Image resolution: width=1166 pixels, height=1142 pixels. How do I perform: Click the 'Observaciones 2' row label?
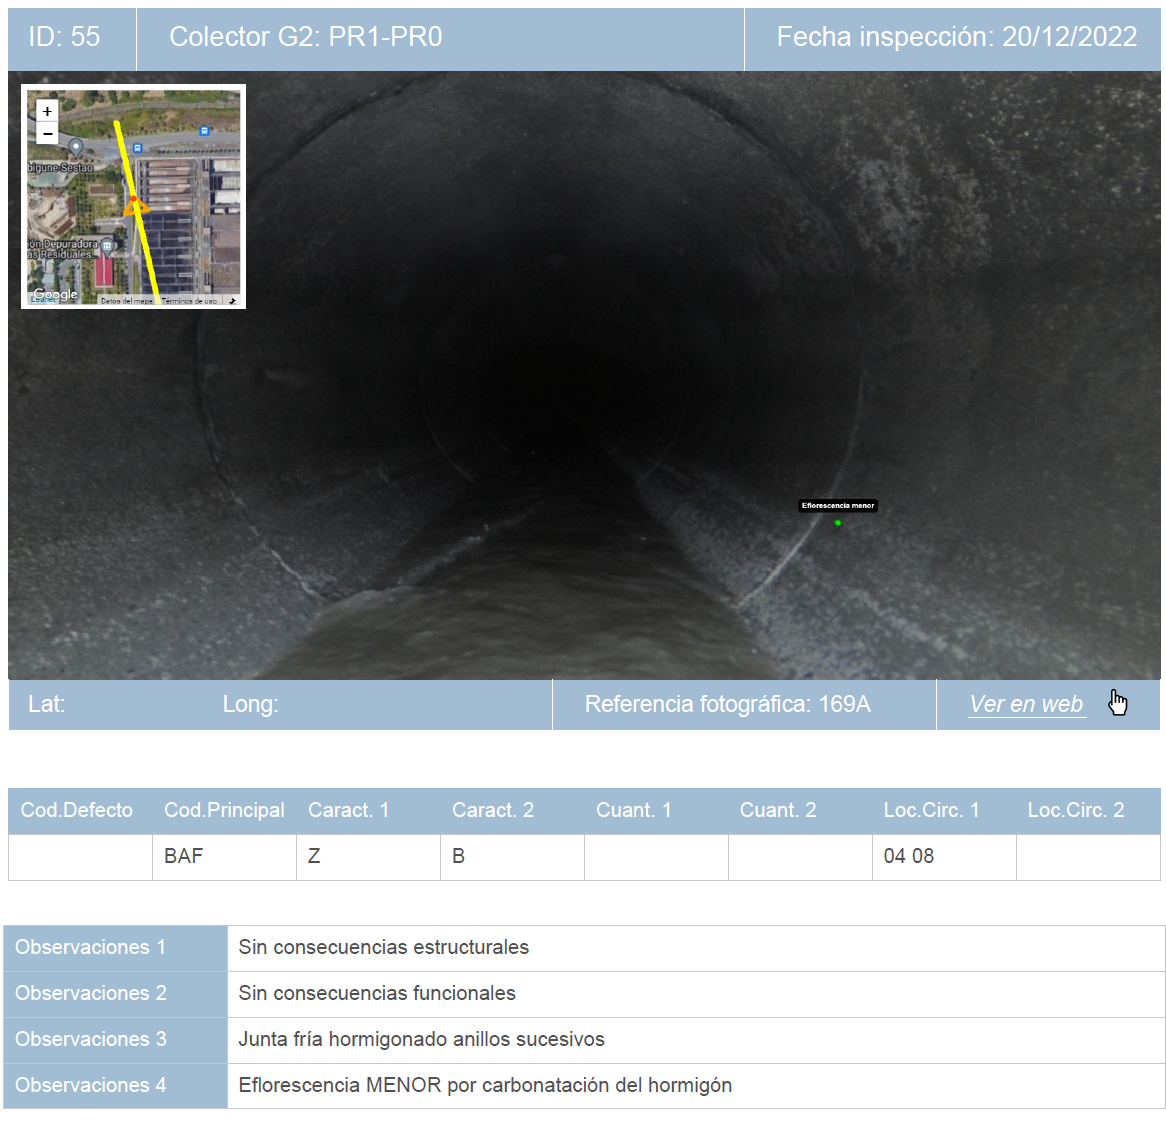click(115, 993)
